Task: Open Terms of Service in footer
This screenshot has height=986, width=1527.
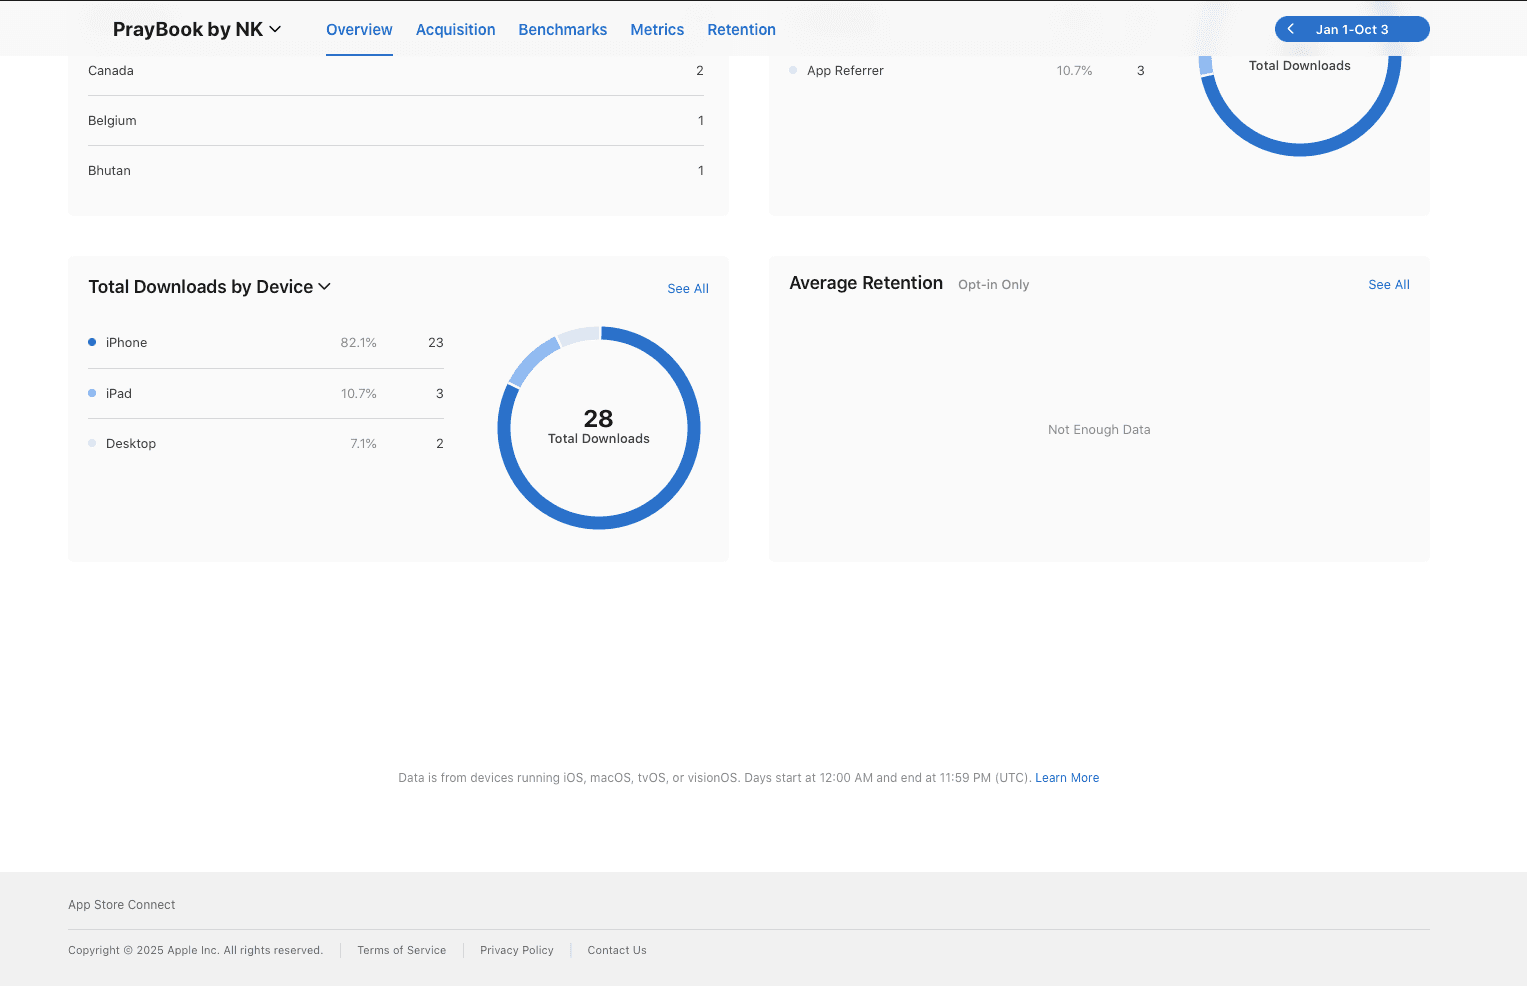Action: tap(401, 950)
